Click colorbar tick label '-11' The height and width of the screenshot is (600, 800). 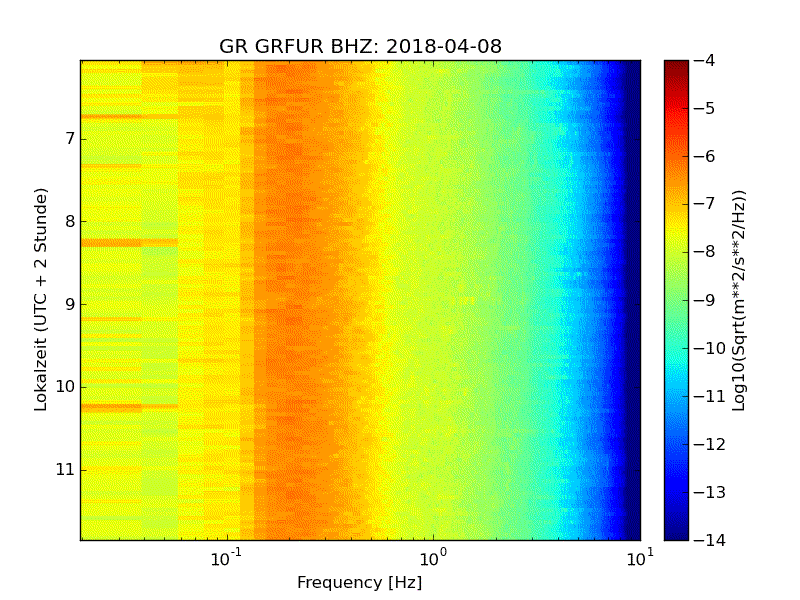point(710,396)
